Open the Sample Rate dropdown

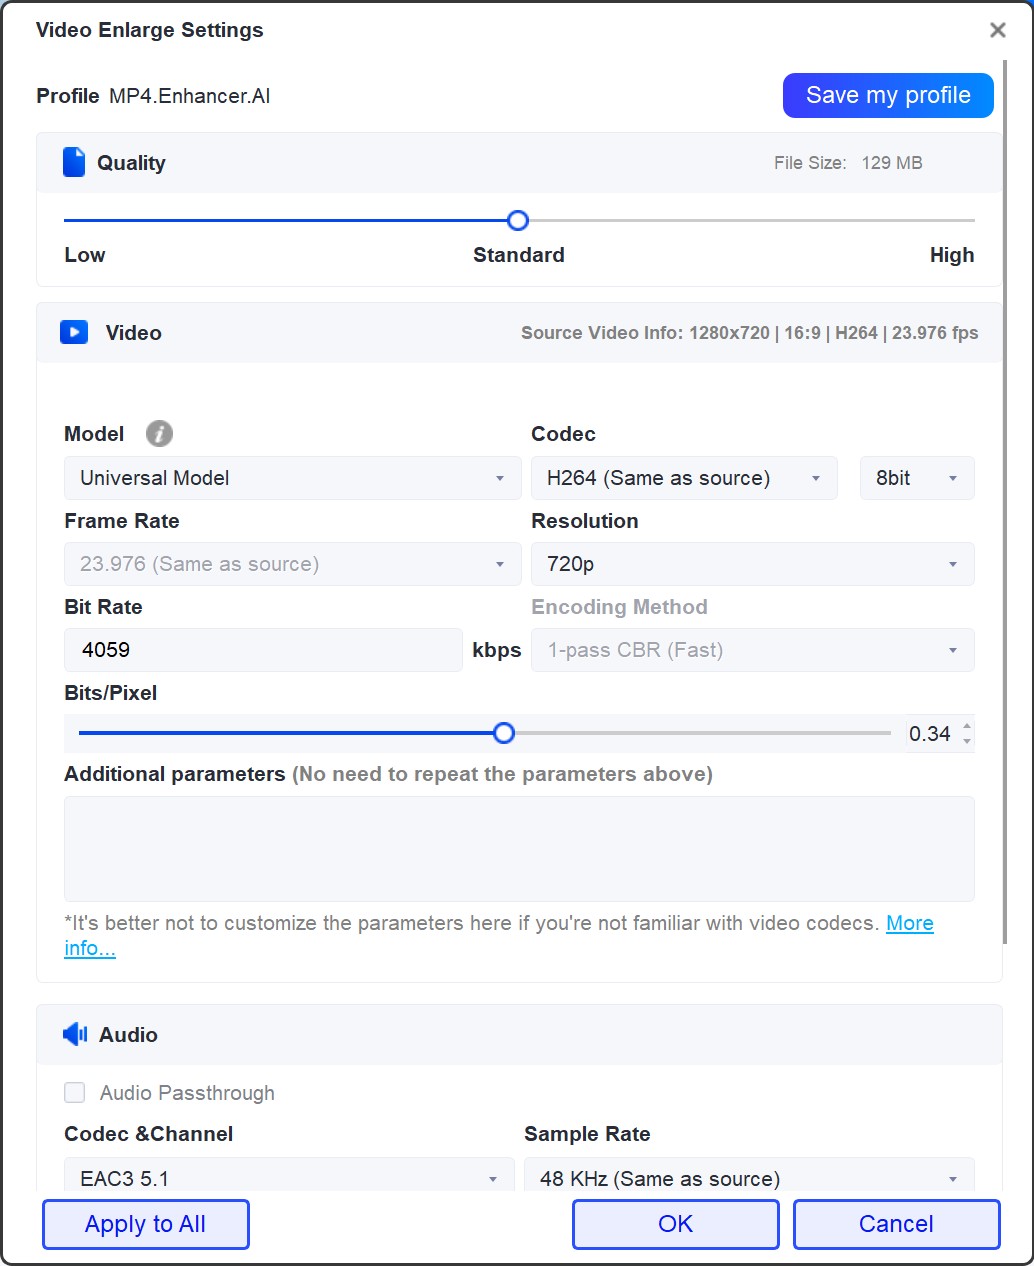pyautogui.click(x=748, y=1178)
